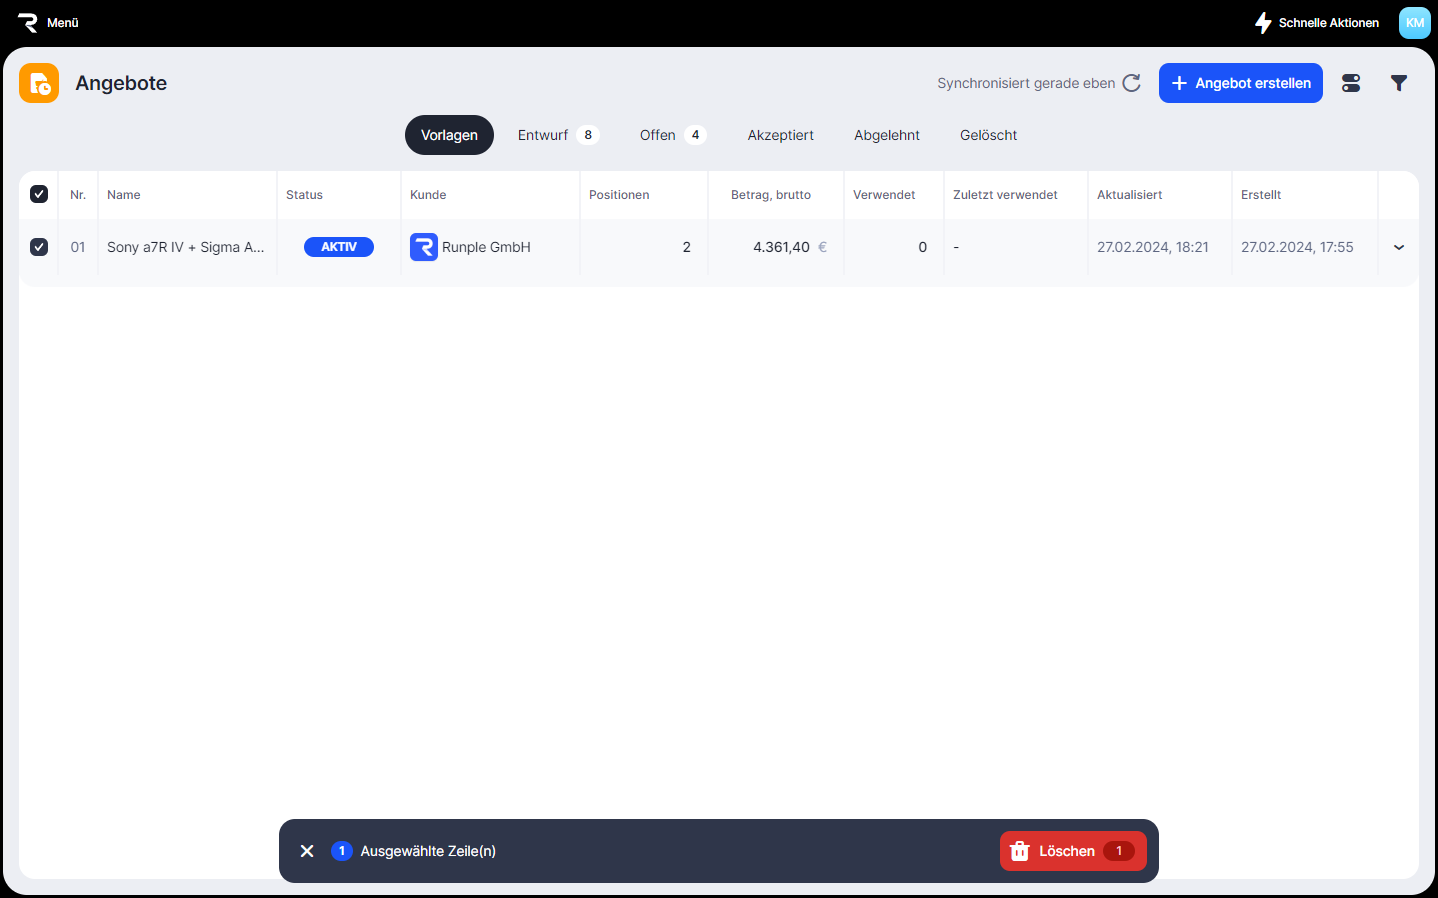
Task: Uncheck the select-all header checkbox
Action: (x=39, y=194)
